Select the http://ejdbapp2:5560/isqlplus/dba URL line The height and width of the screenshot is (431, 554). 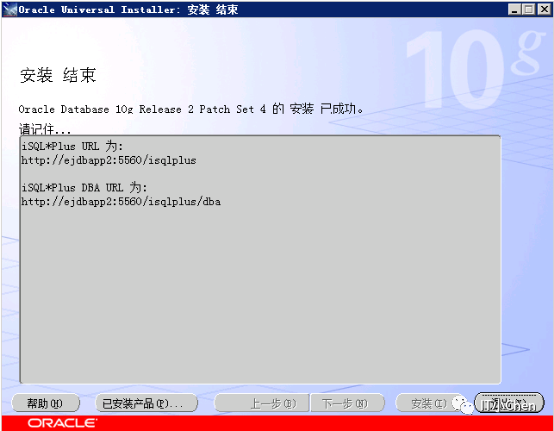121,202
